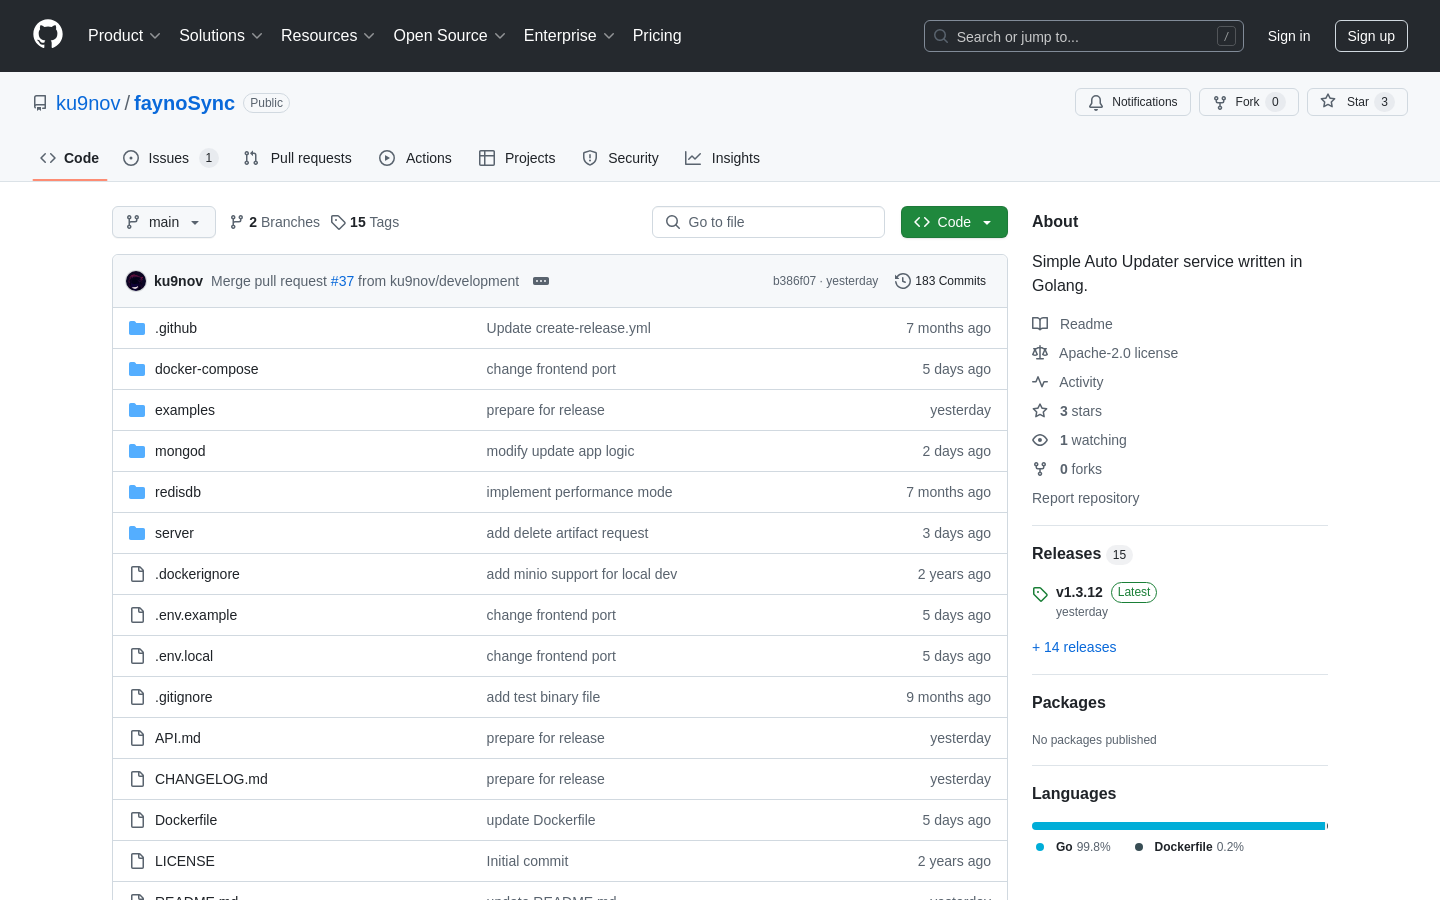The width and height of the screenshot is (1440, 900).
Task: View the 15 Tags list
Action: click(365, 222)
